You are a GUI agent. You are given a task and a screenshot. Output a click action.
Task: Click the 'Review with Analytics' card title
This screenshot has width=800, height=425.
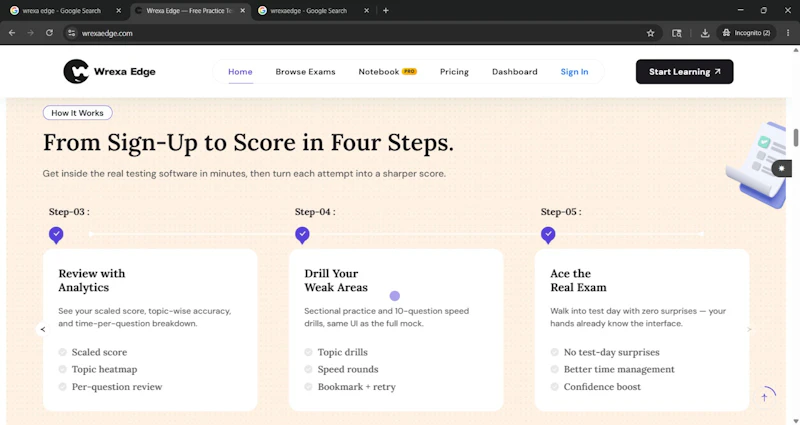[x=92, y=280]
